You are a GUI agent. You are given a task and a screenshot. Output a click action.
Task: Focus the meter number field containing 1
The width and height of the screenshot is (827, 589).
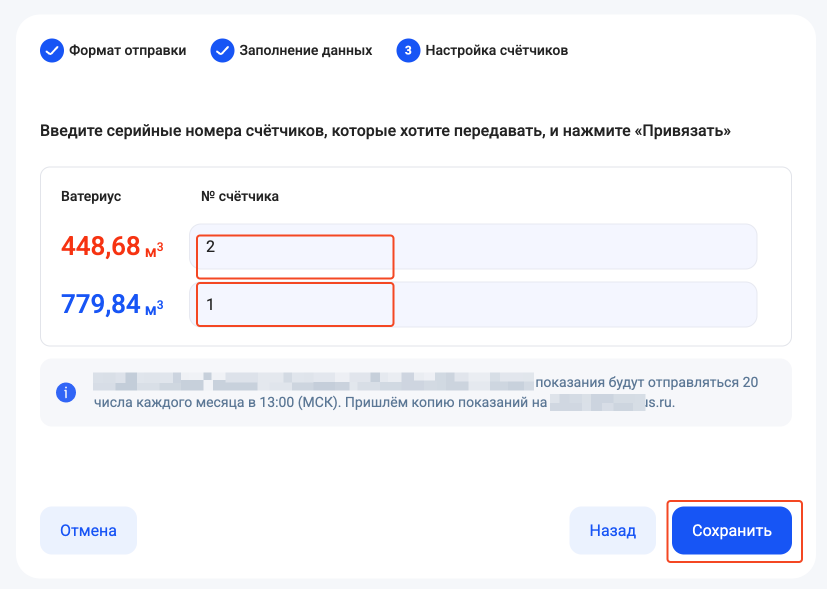[x=473, y=304]
